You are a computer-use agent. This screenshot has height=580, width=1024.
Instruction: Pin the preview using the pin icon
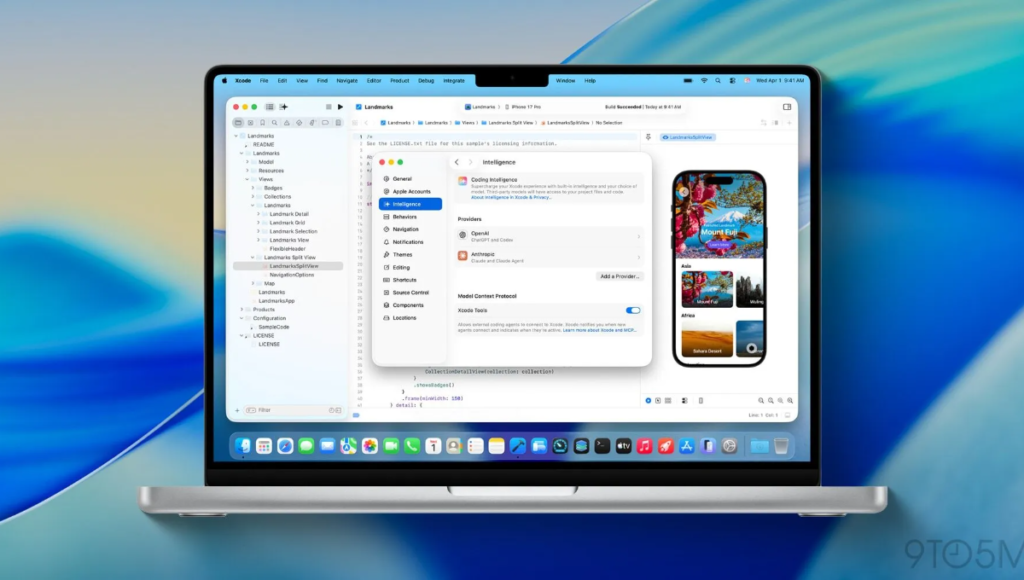tap(648, 137)
